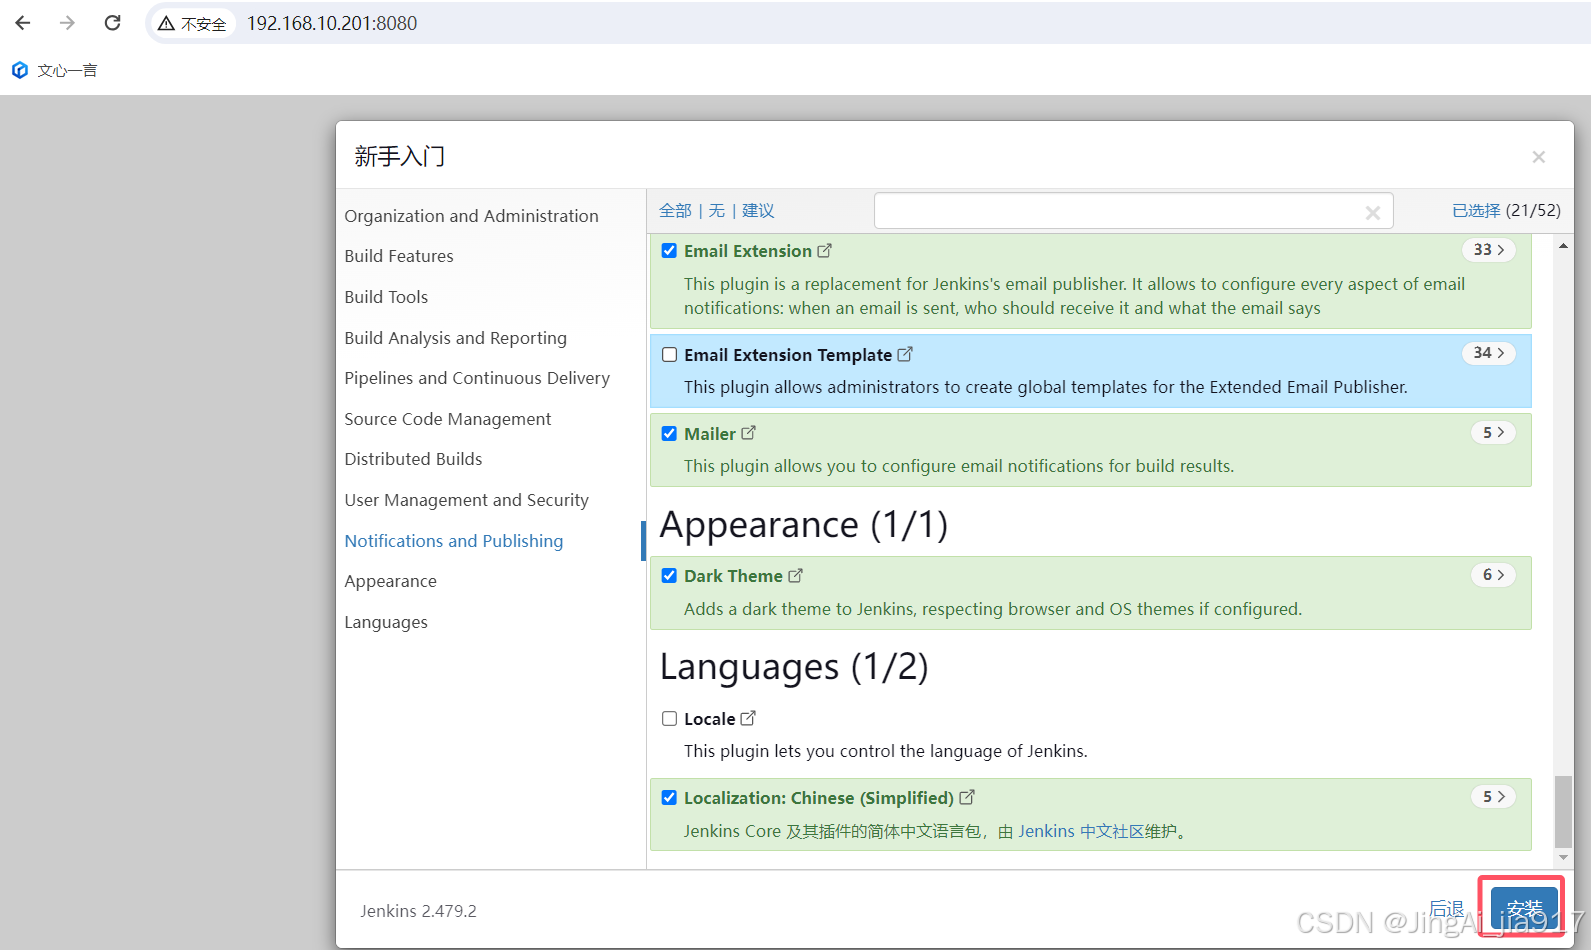The height and width of the screenshot is (950, 1591).
Task: Select suggested plugins with 建议
Action: pos(758,211)
